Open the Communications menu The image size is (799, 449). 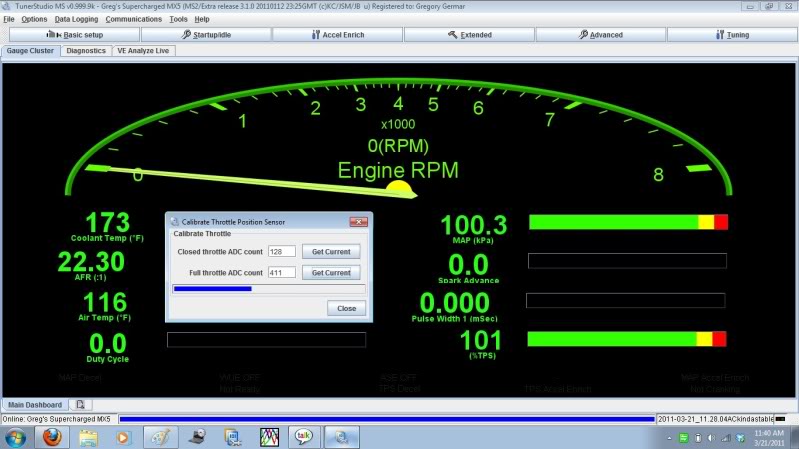click(133, 19)
